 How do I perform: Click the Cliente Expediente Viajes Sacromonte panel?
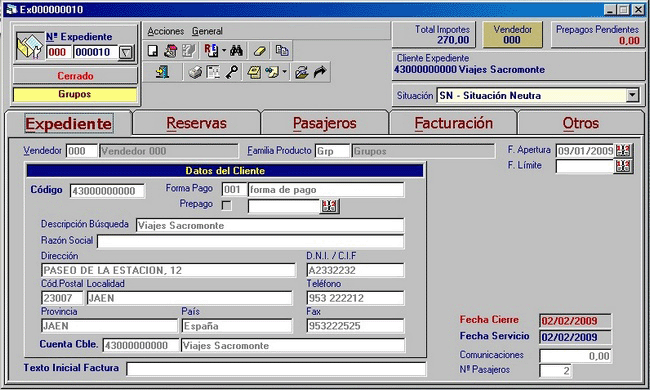pos(518,65)
